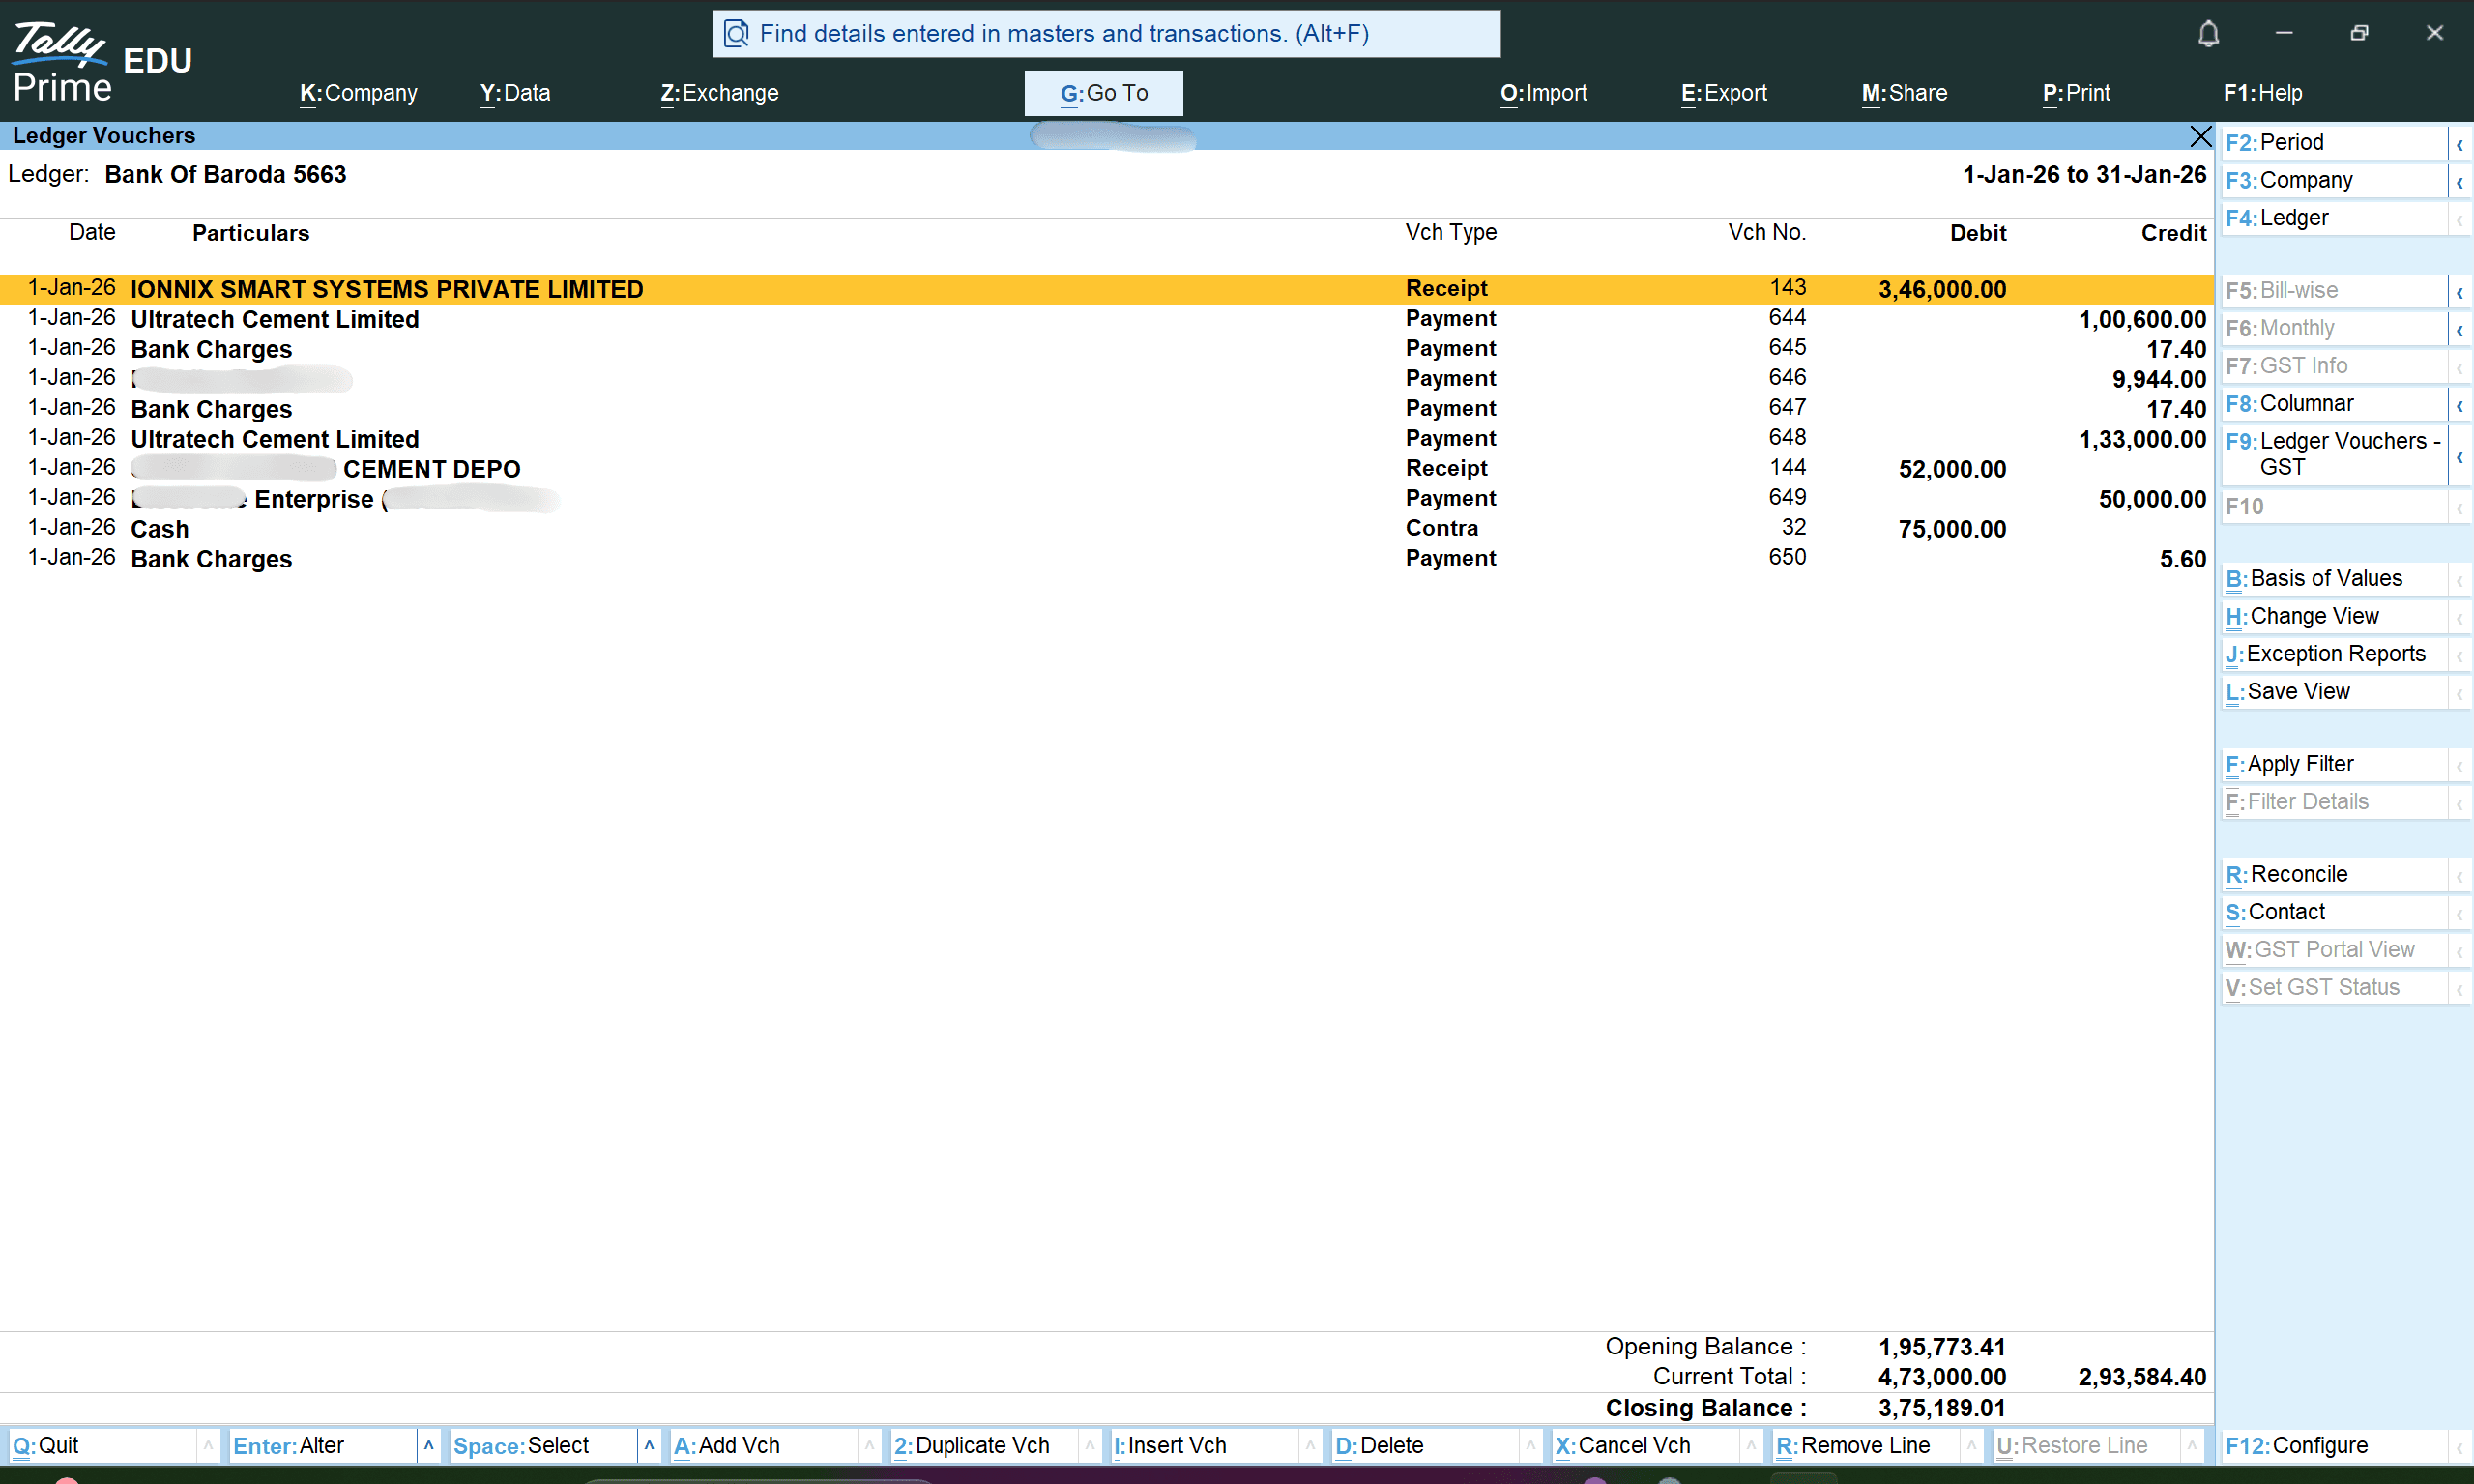Click the 9,944.00 credit amount
This screenshot has height=1484, width=2474.
(2158, 380)
